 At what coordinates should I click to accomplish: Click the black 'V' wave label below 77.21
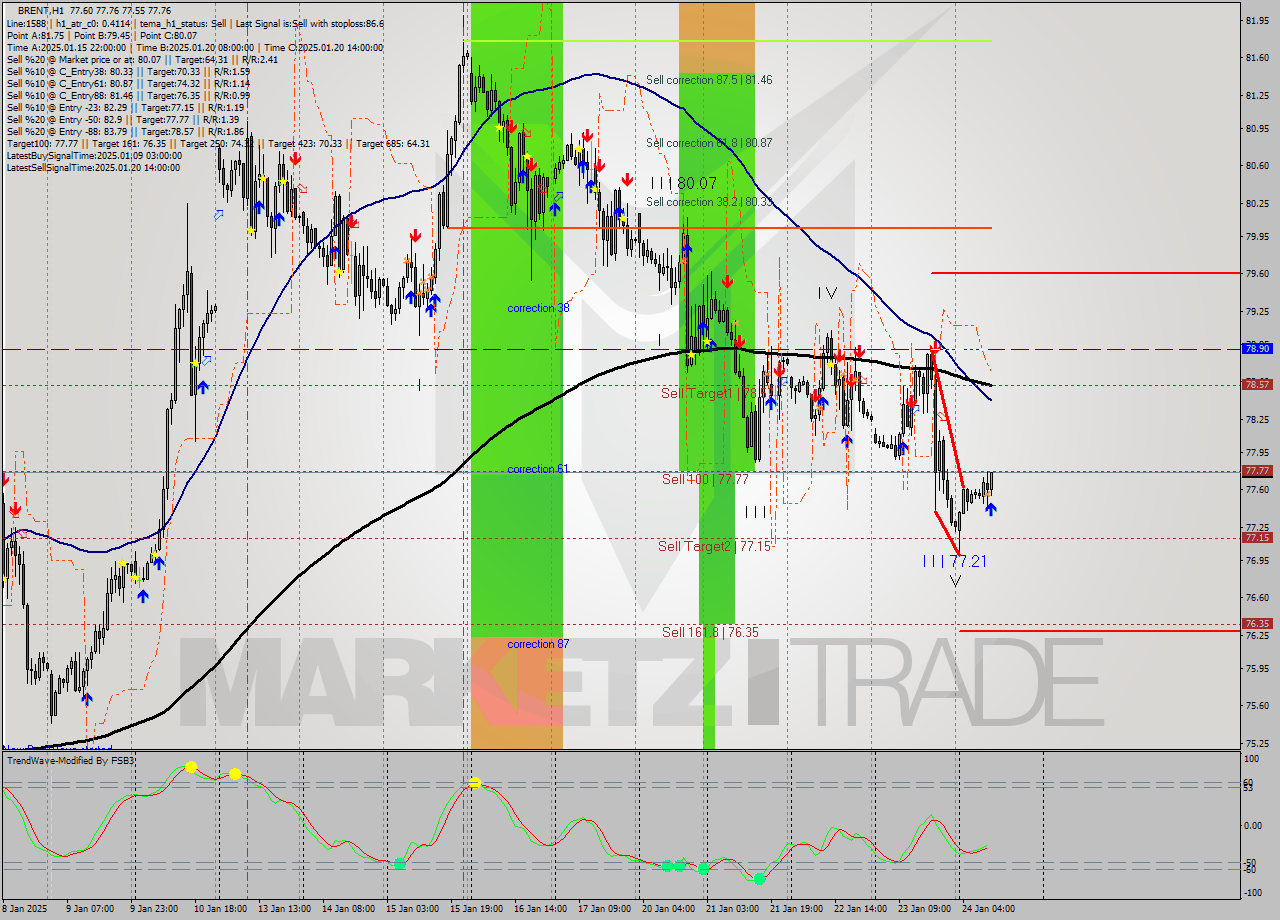(955, 580)
